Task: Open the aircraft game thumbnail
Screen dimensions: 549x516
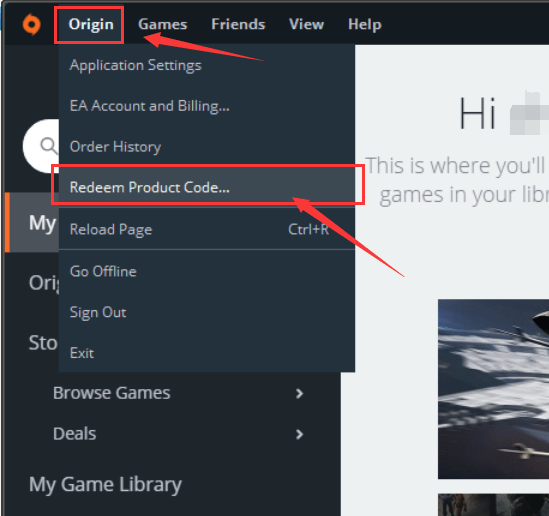Action: click(493, 389)
